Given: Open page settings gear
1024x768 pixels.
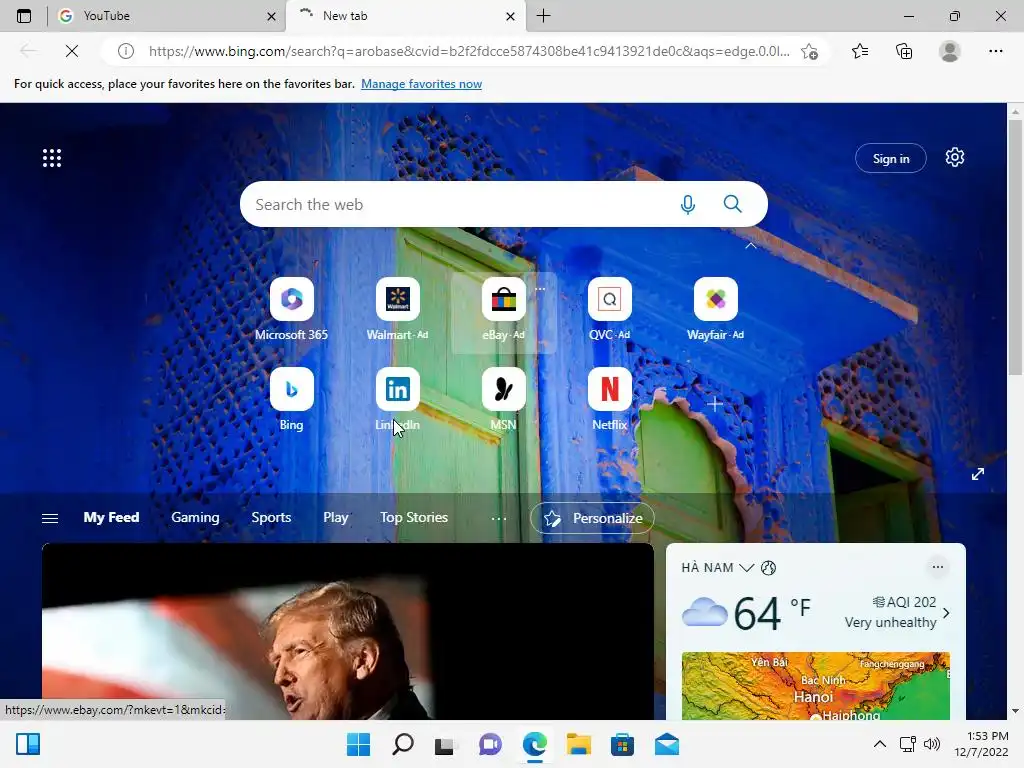Looking at the screenshot, I should coord(955,157).
